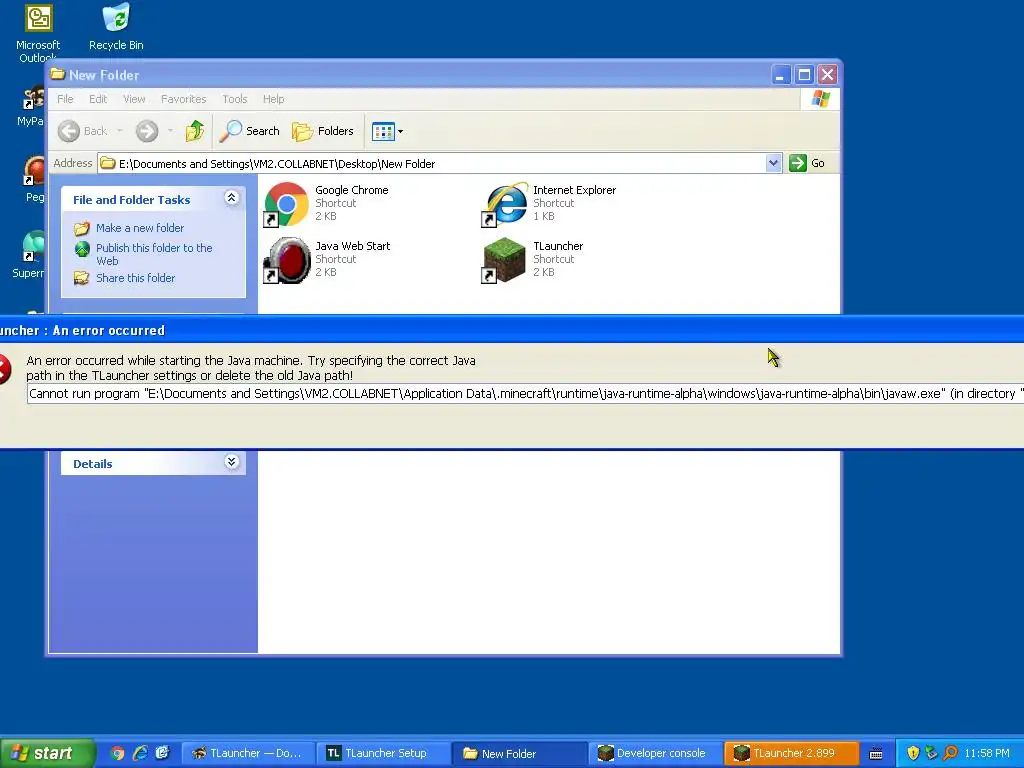Click Share this folder link
Viewport: 1024px width, 768px height.
click(135, 278)
